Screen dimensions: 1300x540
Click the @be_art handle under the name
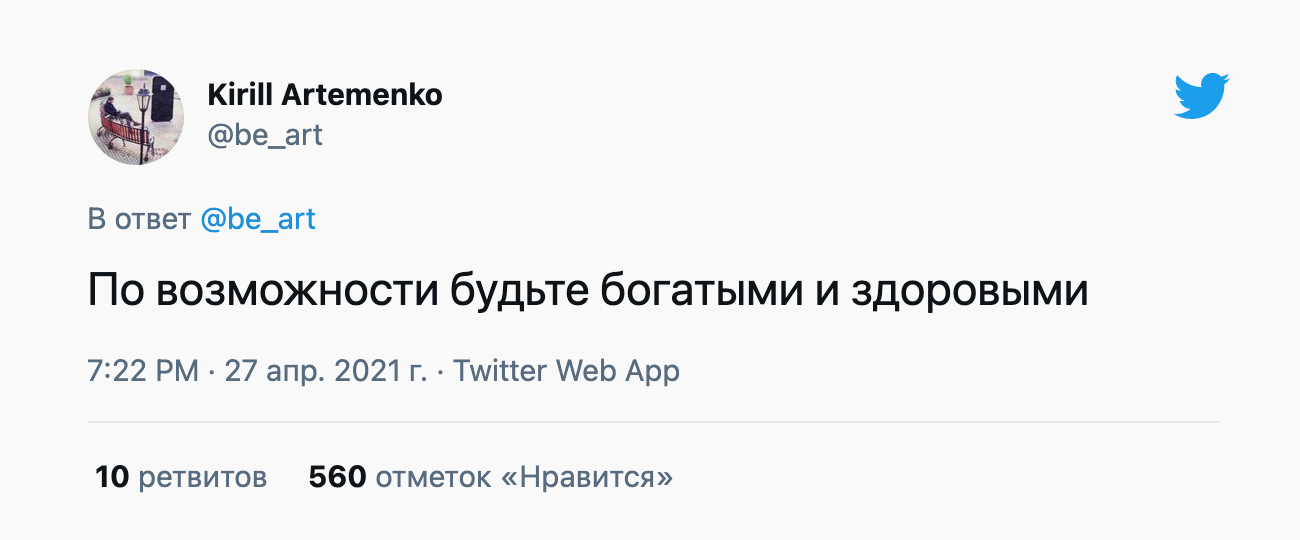click(264, 135)
